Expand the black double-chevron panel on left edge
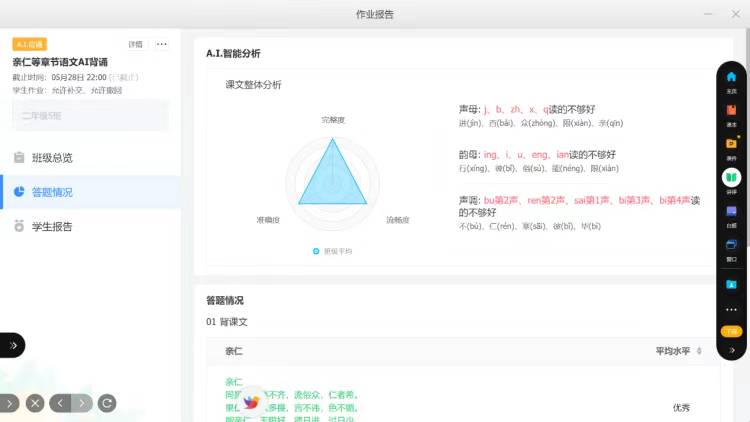This screenshot has width=750, height=422. coord(13,345)
